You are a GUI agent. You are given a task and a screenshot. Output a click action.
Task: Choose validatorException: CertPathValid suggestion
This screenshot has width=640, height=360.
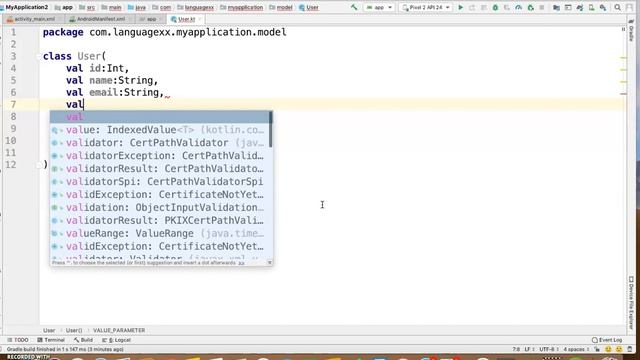160,156
